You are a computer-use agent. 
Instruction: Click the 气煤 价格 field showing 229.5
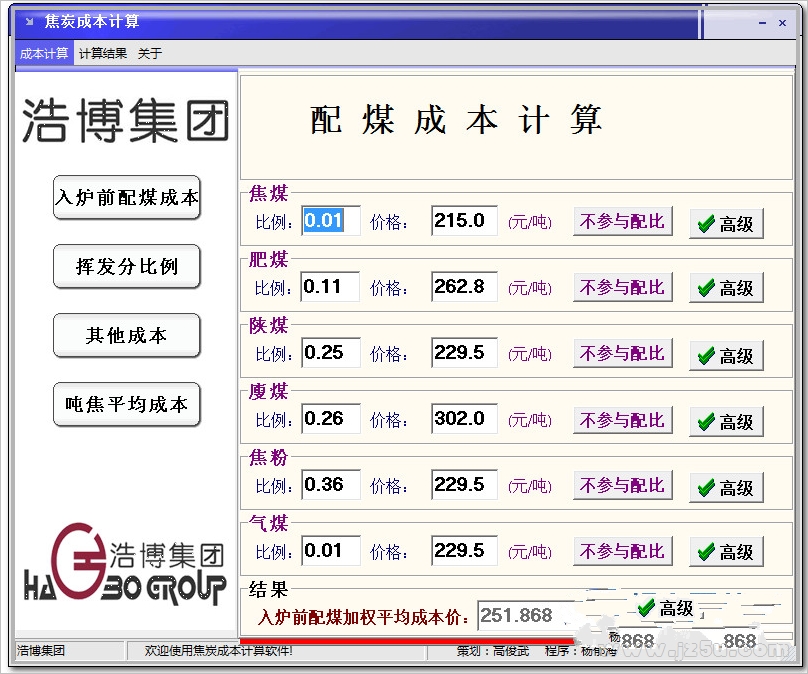click(x=464, y=550)
